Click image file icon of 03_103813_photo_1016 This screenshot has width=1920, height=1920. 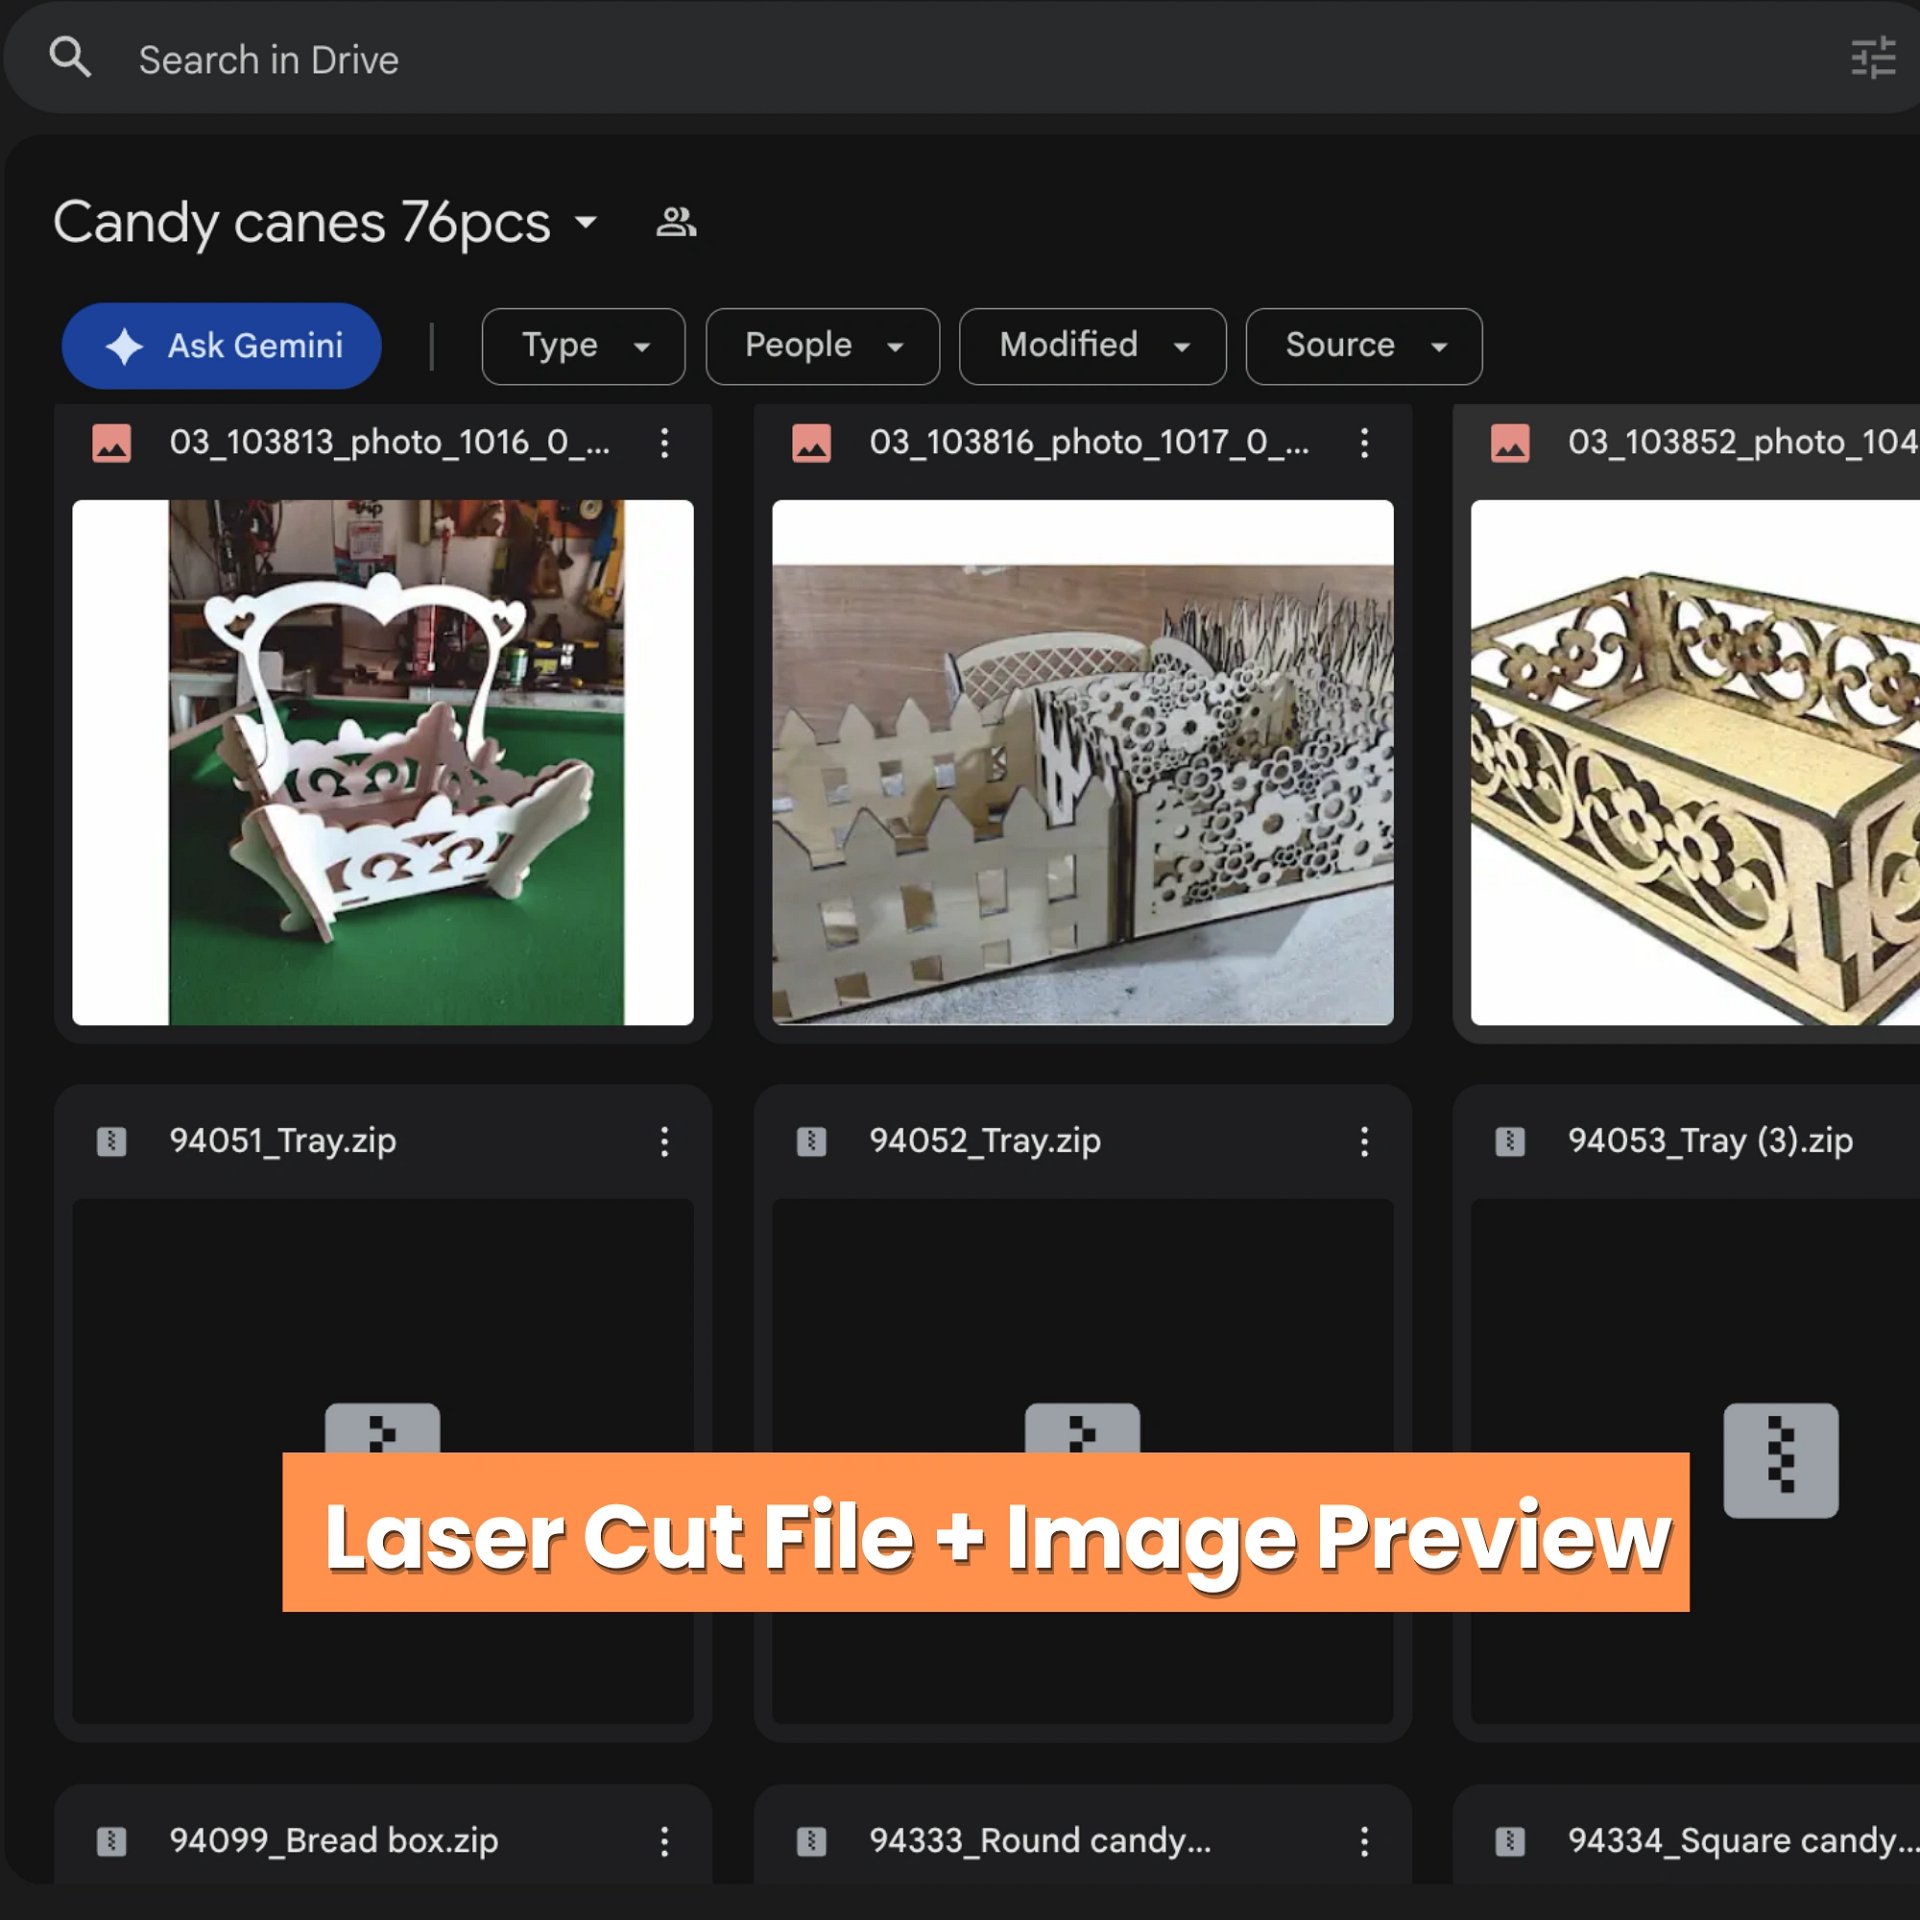point(112,443)
